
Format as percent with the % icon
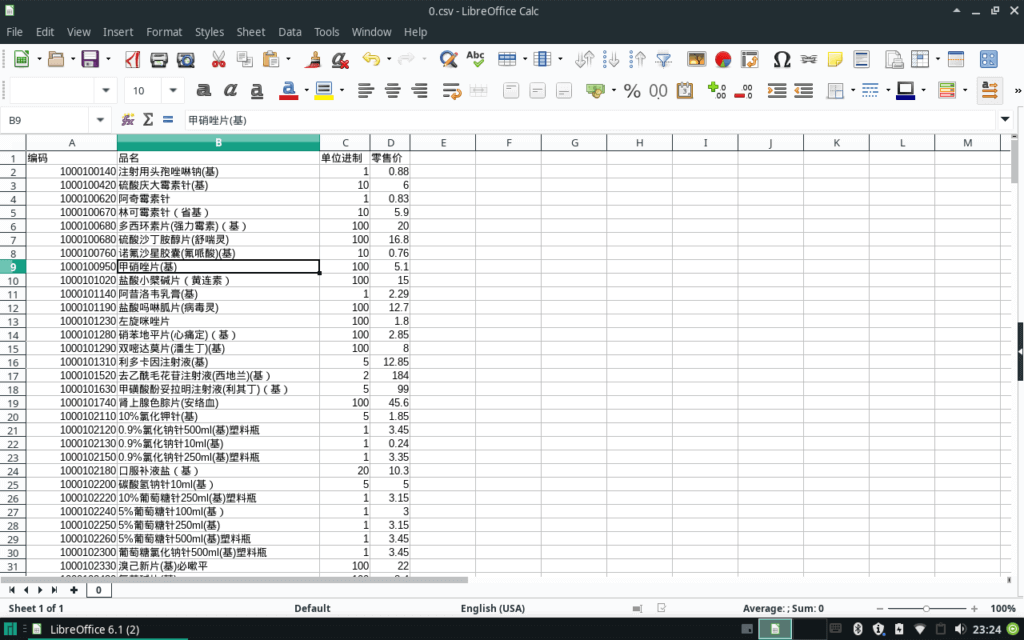pos(632,90)
